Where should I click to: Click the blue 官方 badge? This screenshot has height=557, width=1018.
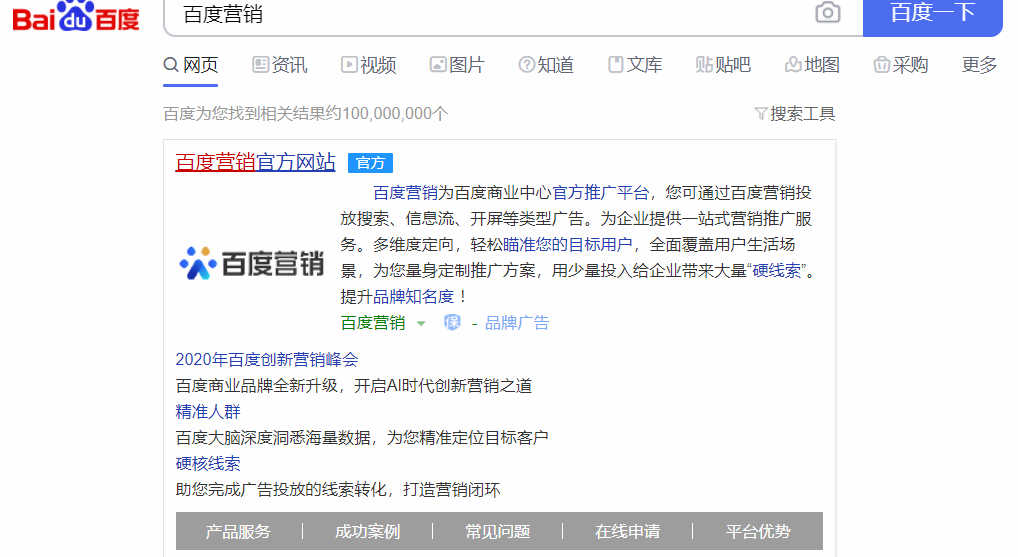370,163
